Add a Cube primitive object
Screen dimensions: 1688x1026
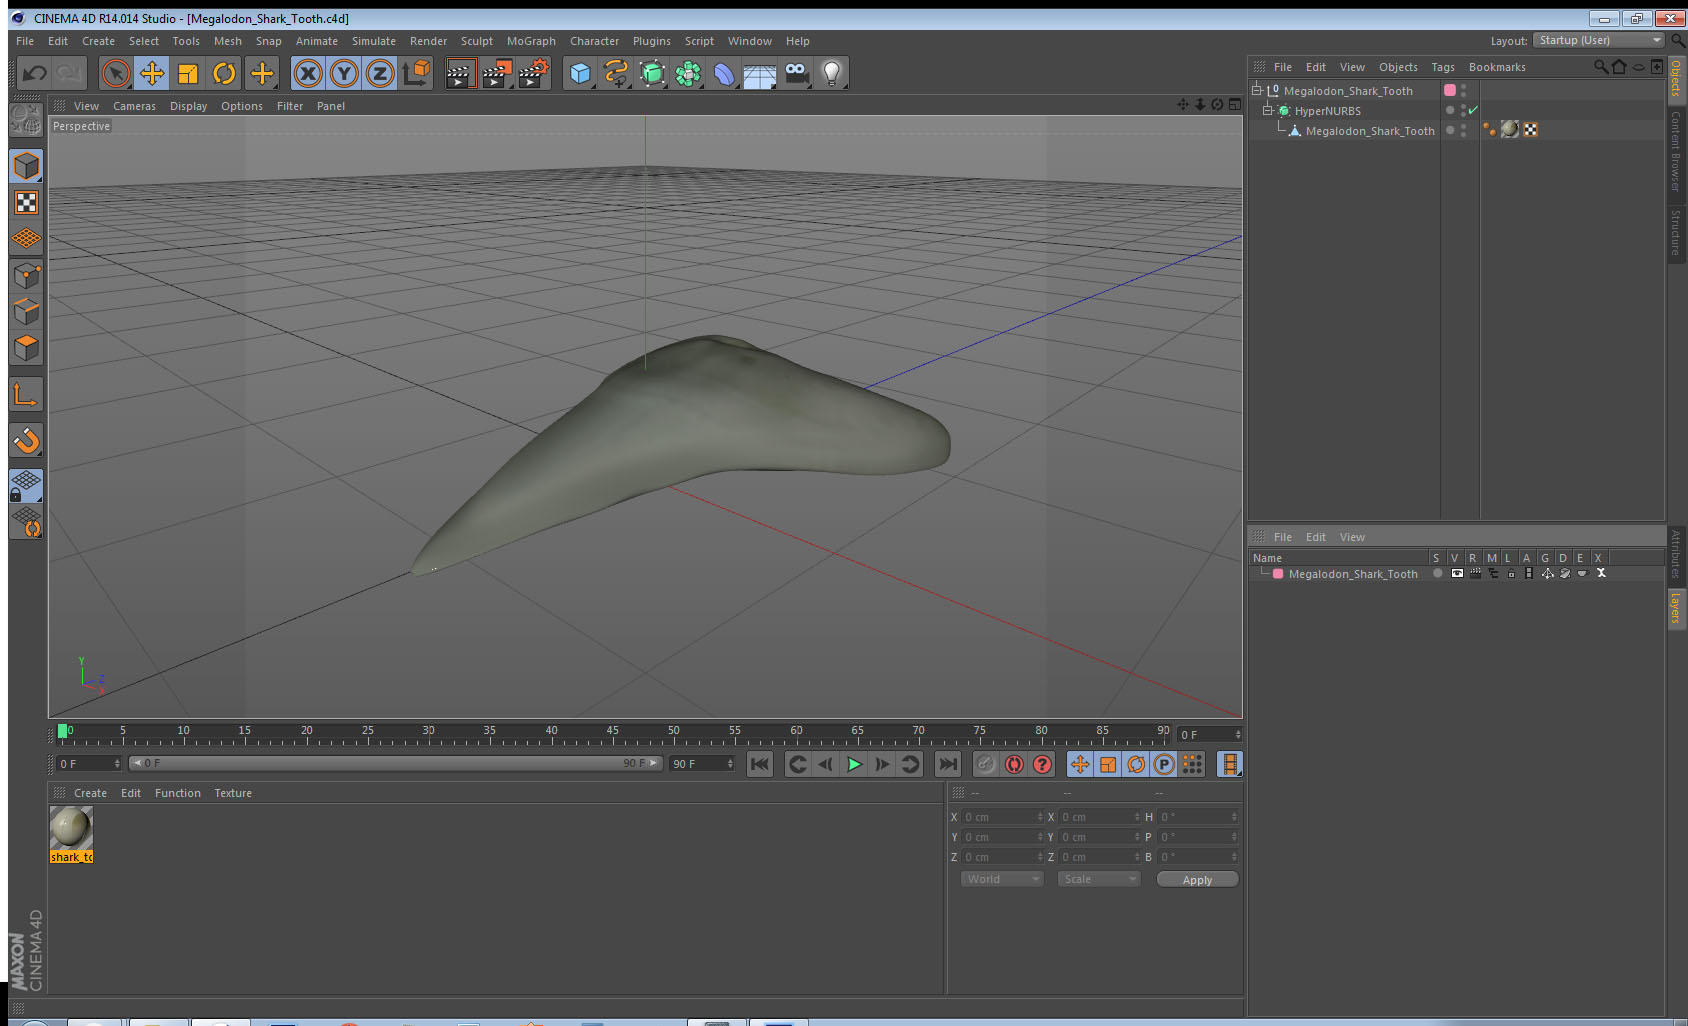coord(580,73)
